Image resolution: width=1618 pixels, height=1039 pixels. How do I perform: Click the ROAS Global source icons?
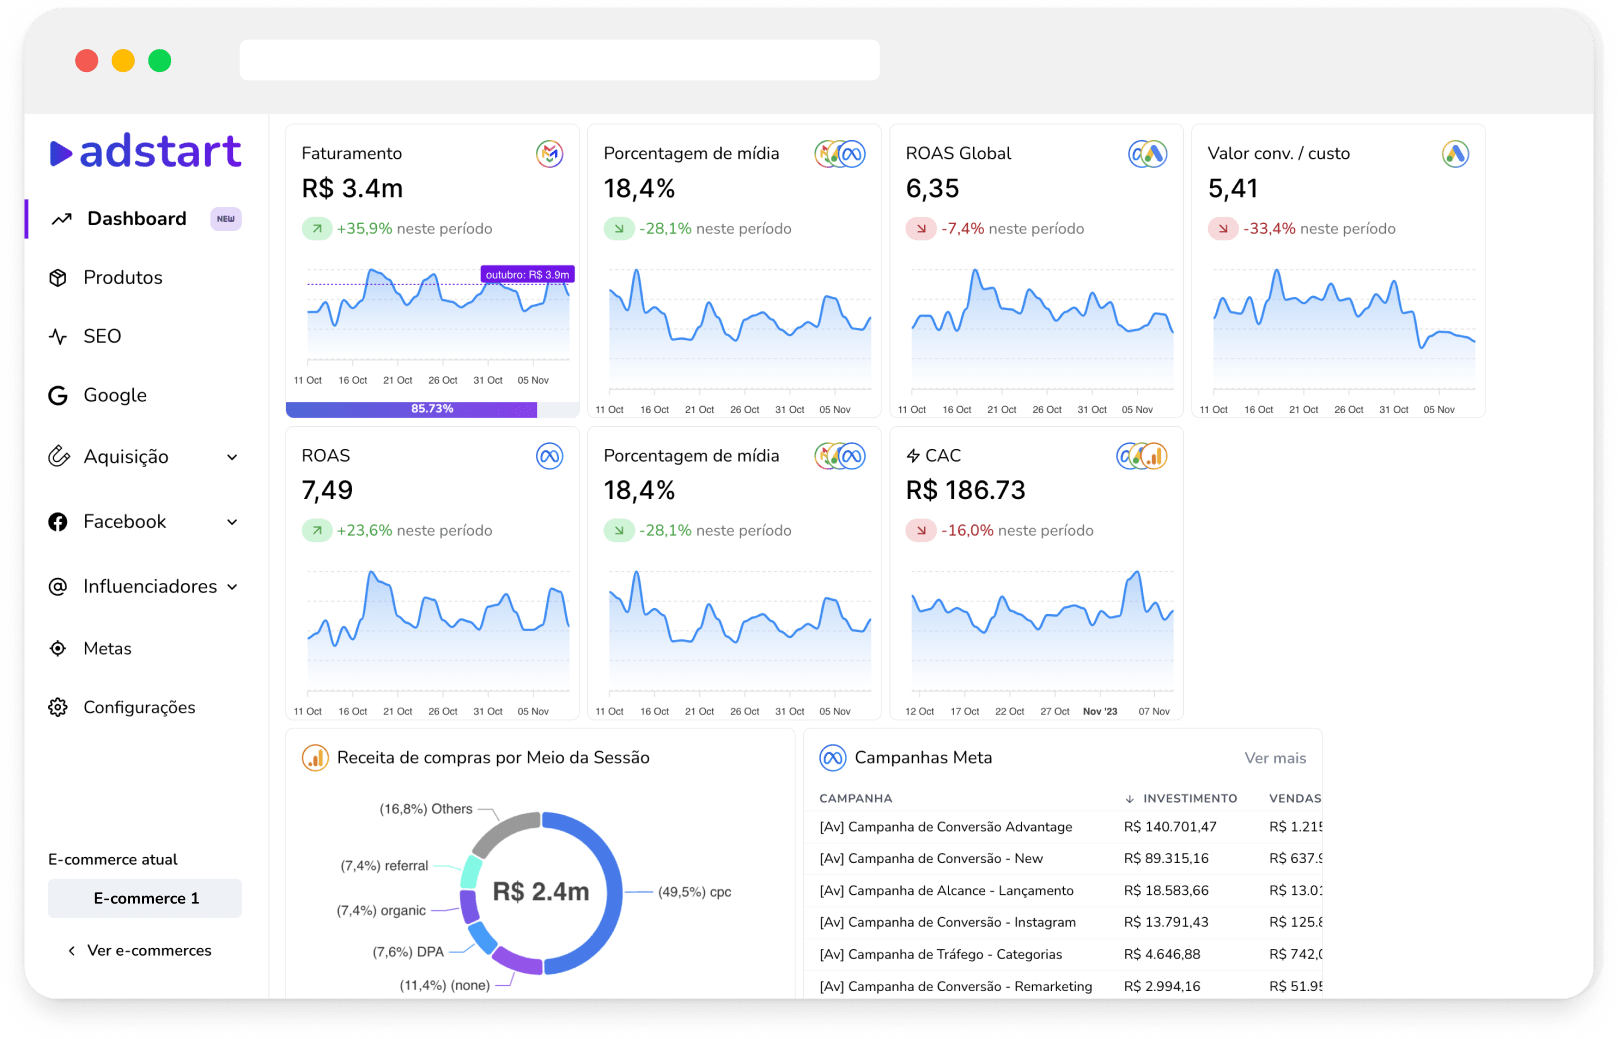[1148, 154]
